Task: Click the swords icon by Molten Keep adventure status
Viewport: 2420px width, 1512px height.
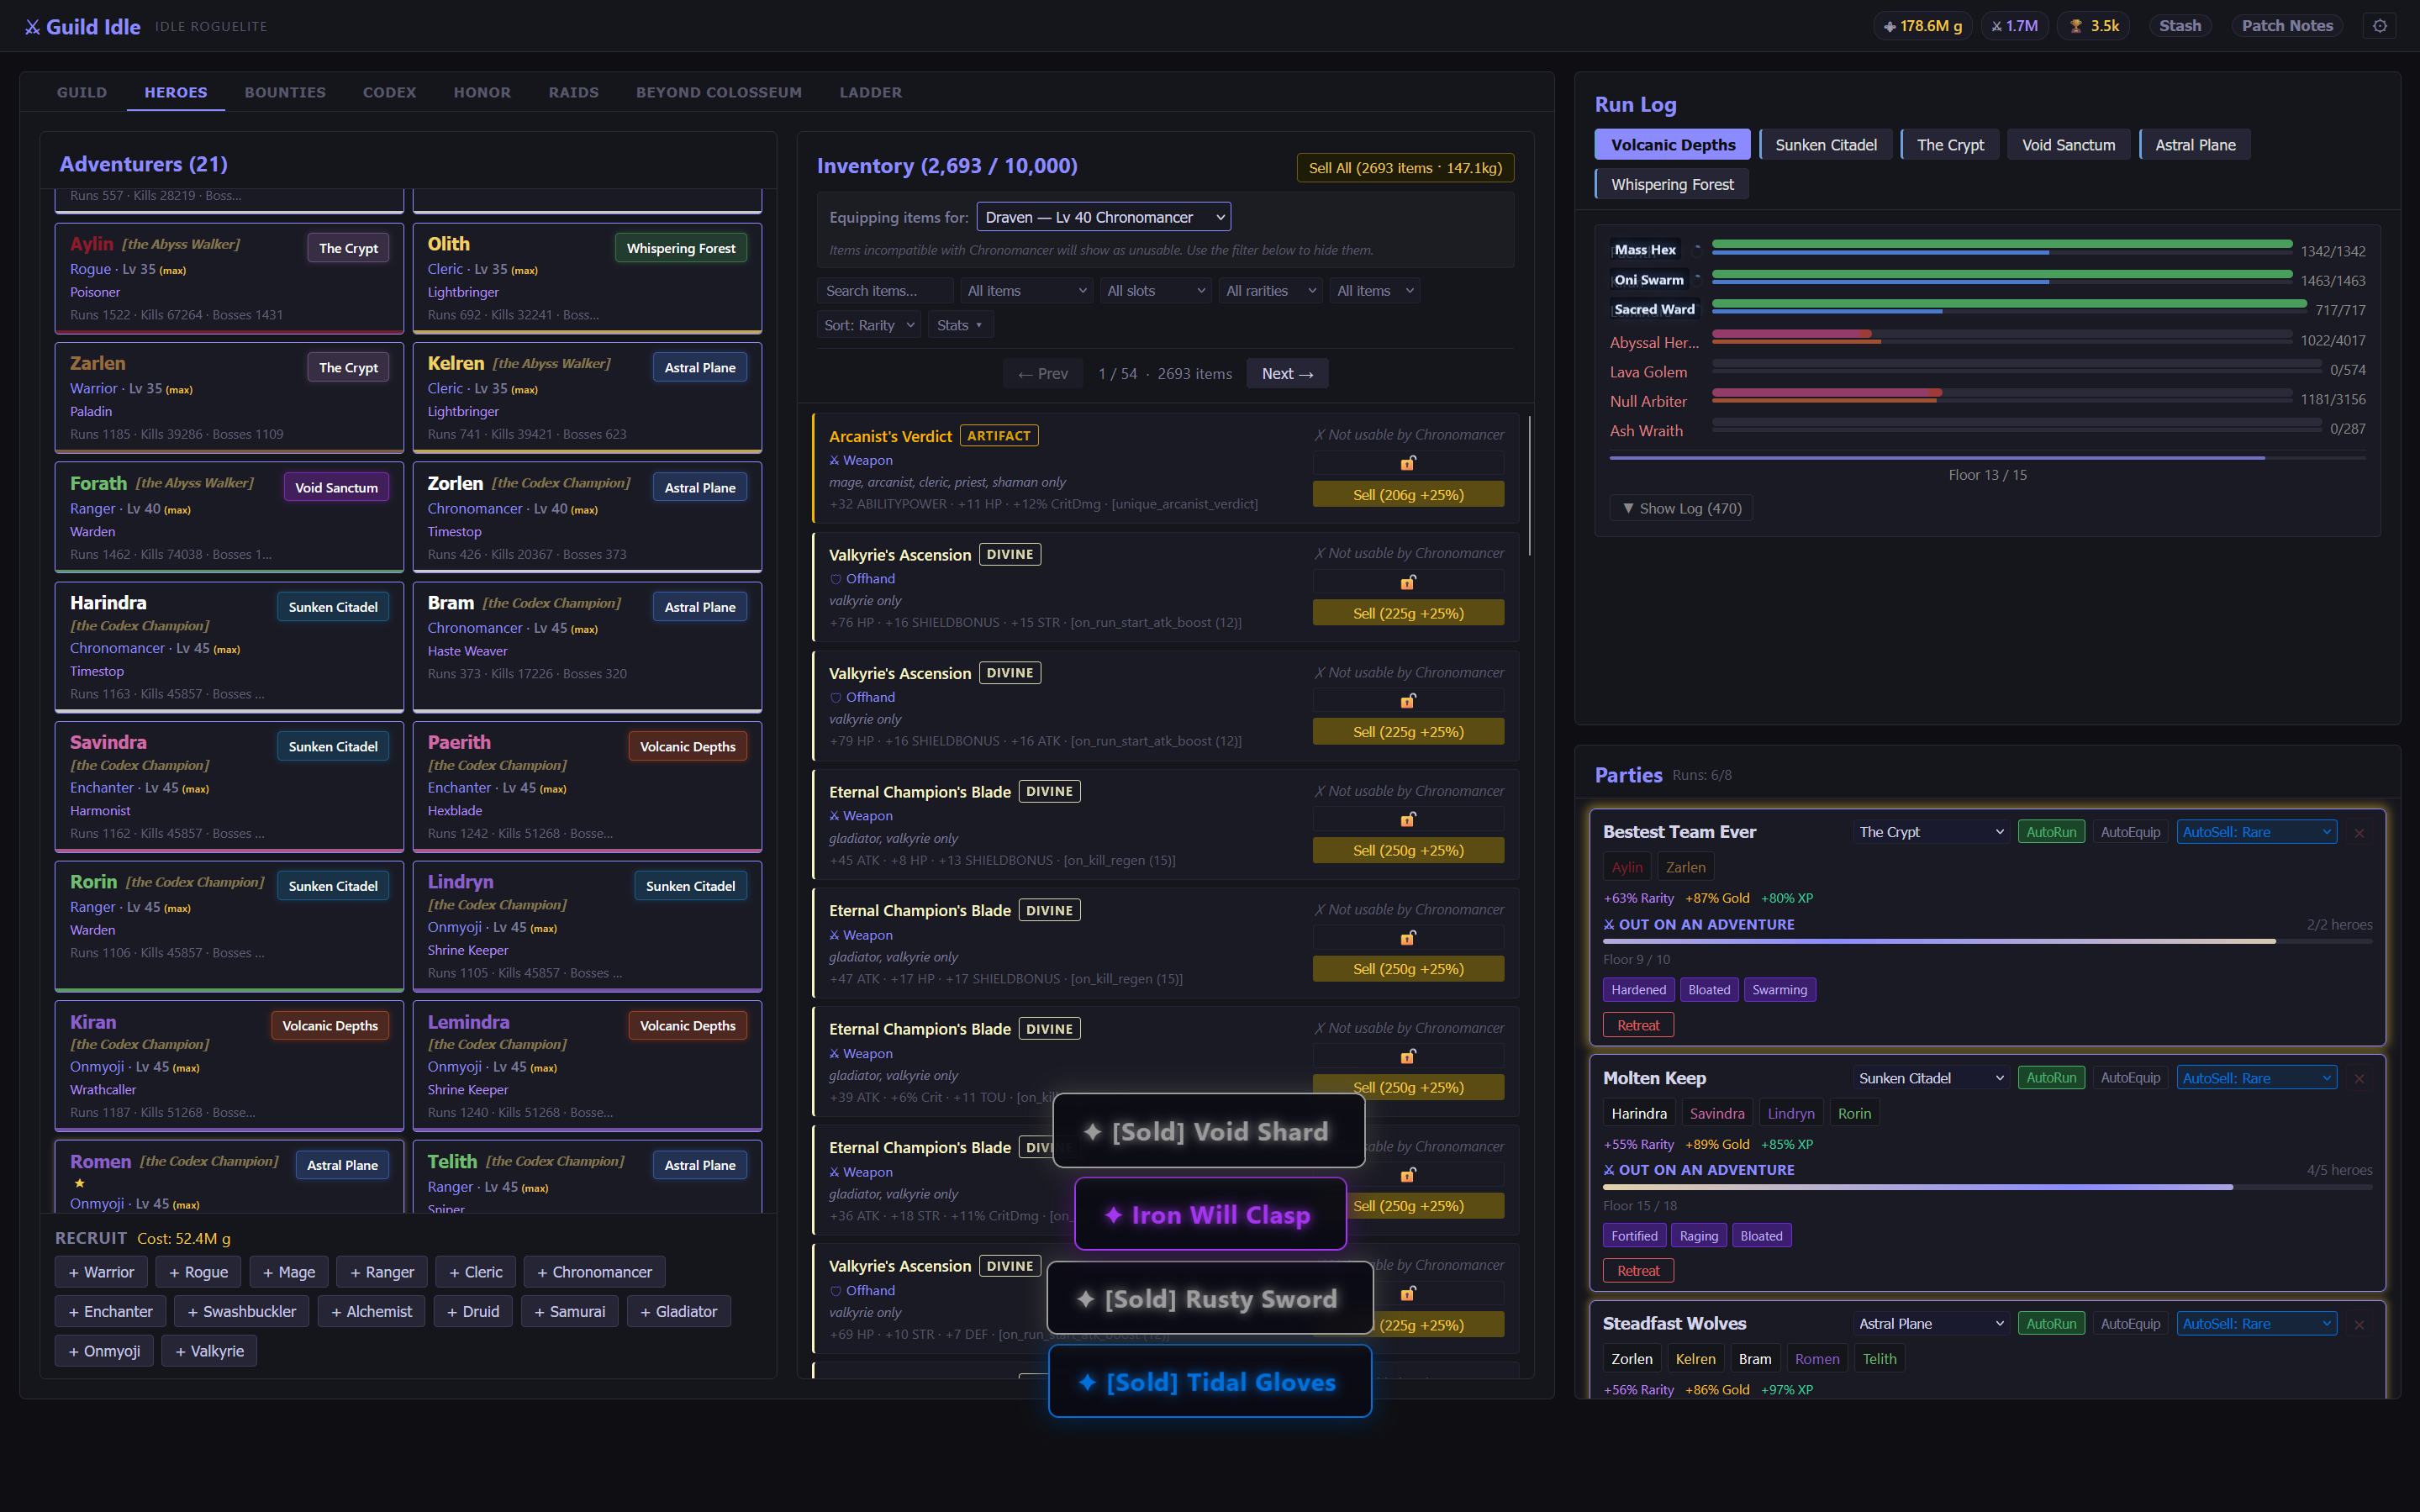Action: pyautogui.click(x=1609, y=1170)
